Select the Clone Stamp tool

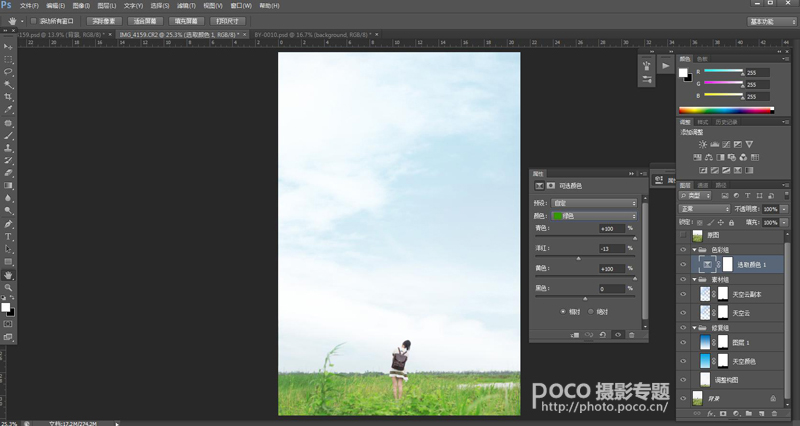[8, 148]
